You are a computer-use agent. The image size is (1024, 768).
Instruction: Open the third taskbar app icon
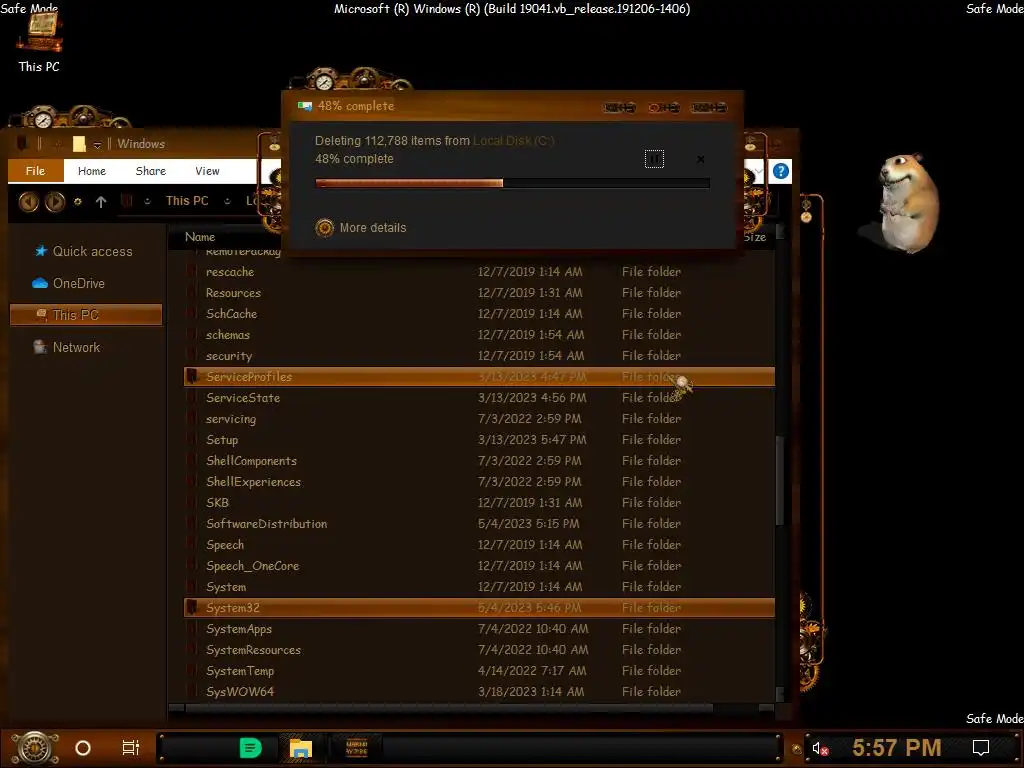pos(357,748)
